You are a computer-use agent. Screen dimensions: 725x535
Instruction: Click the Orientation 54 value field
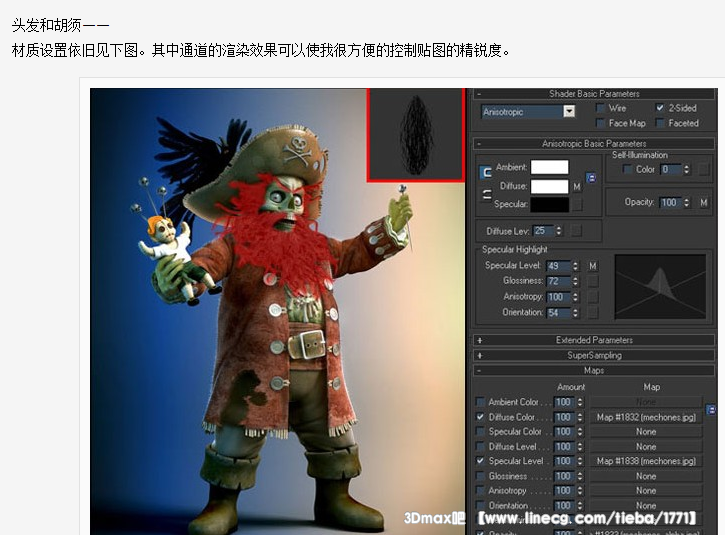pyautogui.click(x=559, y=313)
